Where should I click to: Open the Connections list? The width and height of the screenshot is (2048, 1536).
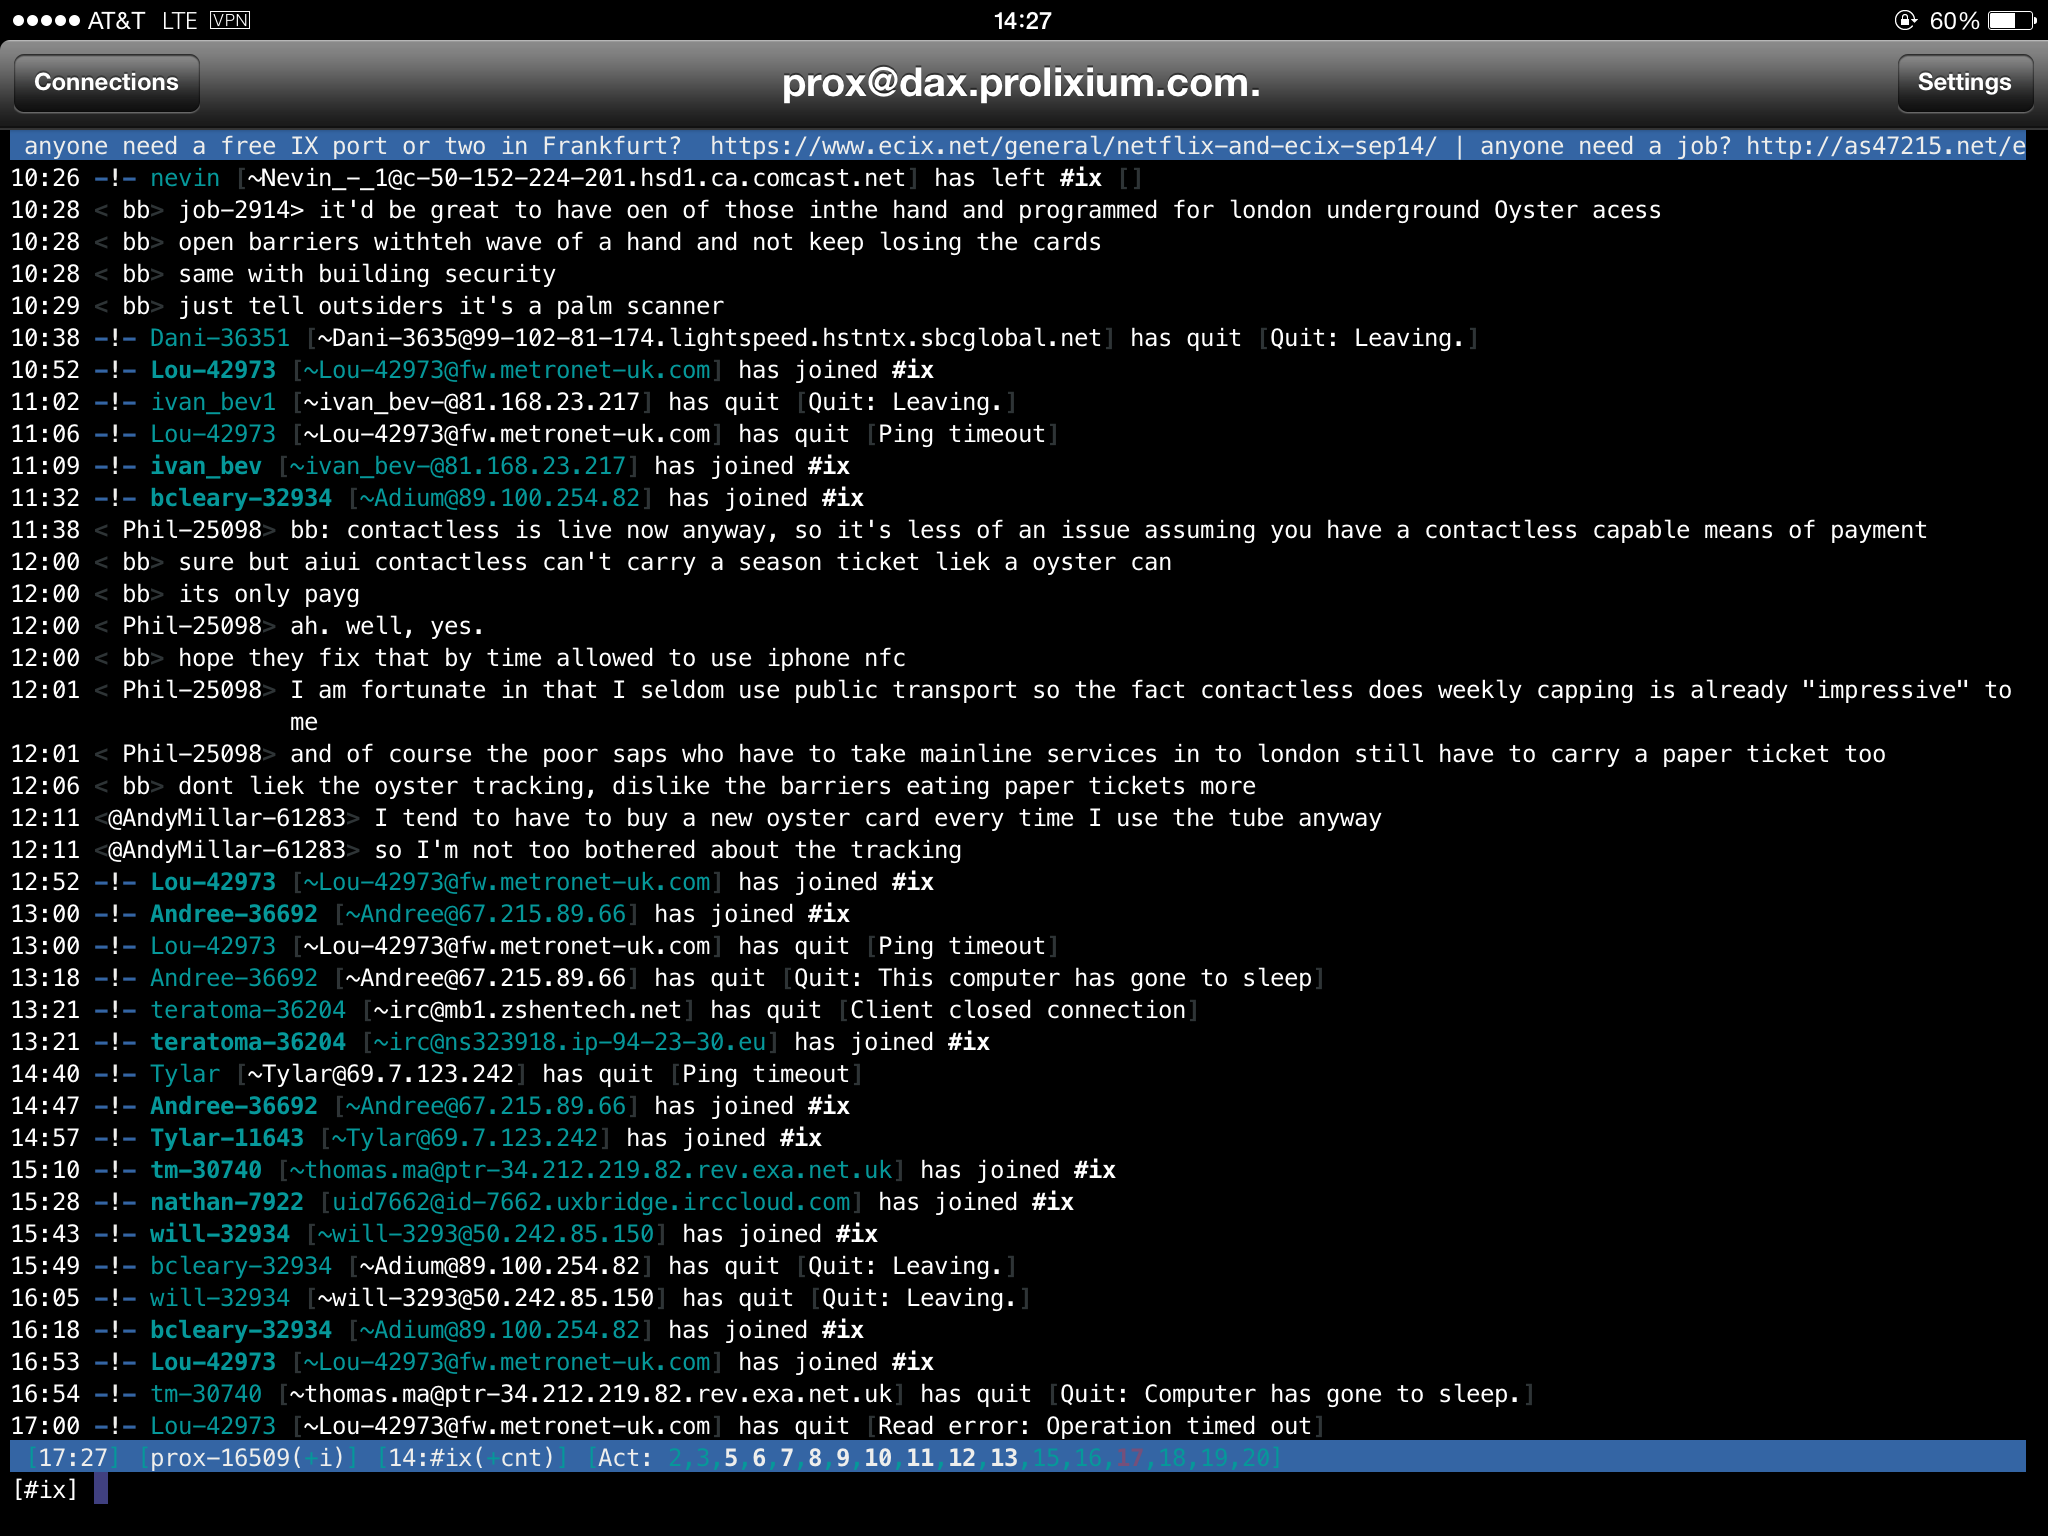click(x=106, y=82)
